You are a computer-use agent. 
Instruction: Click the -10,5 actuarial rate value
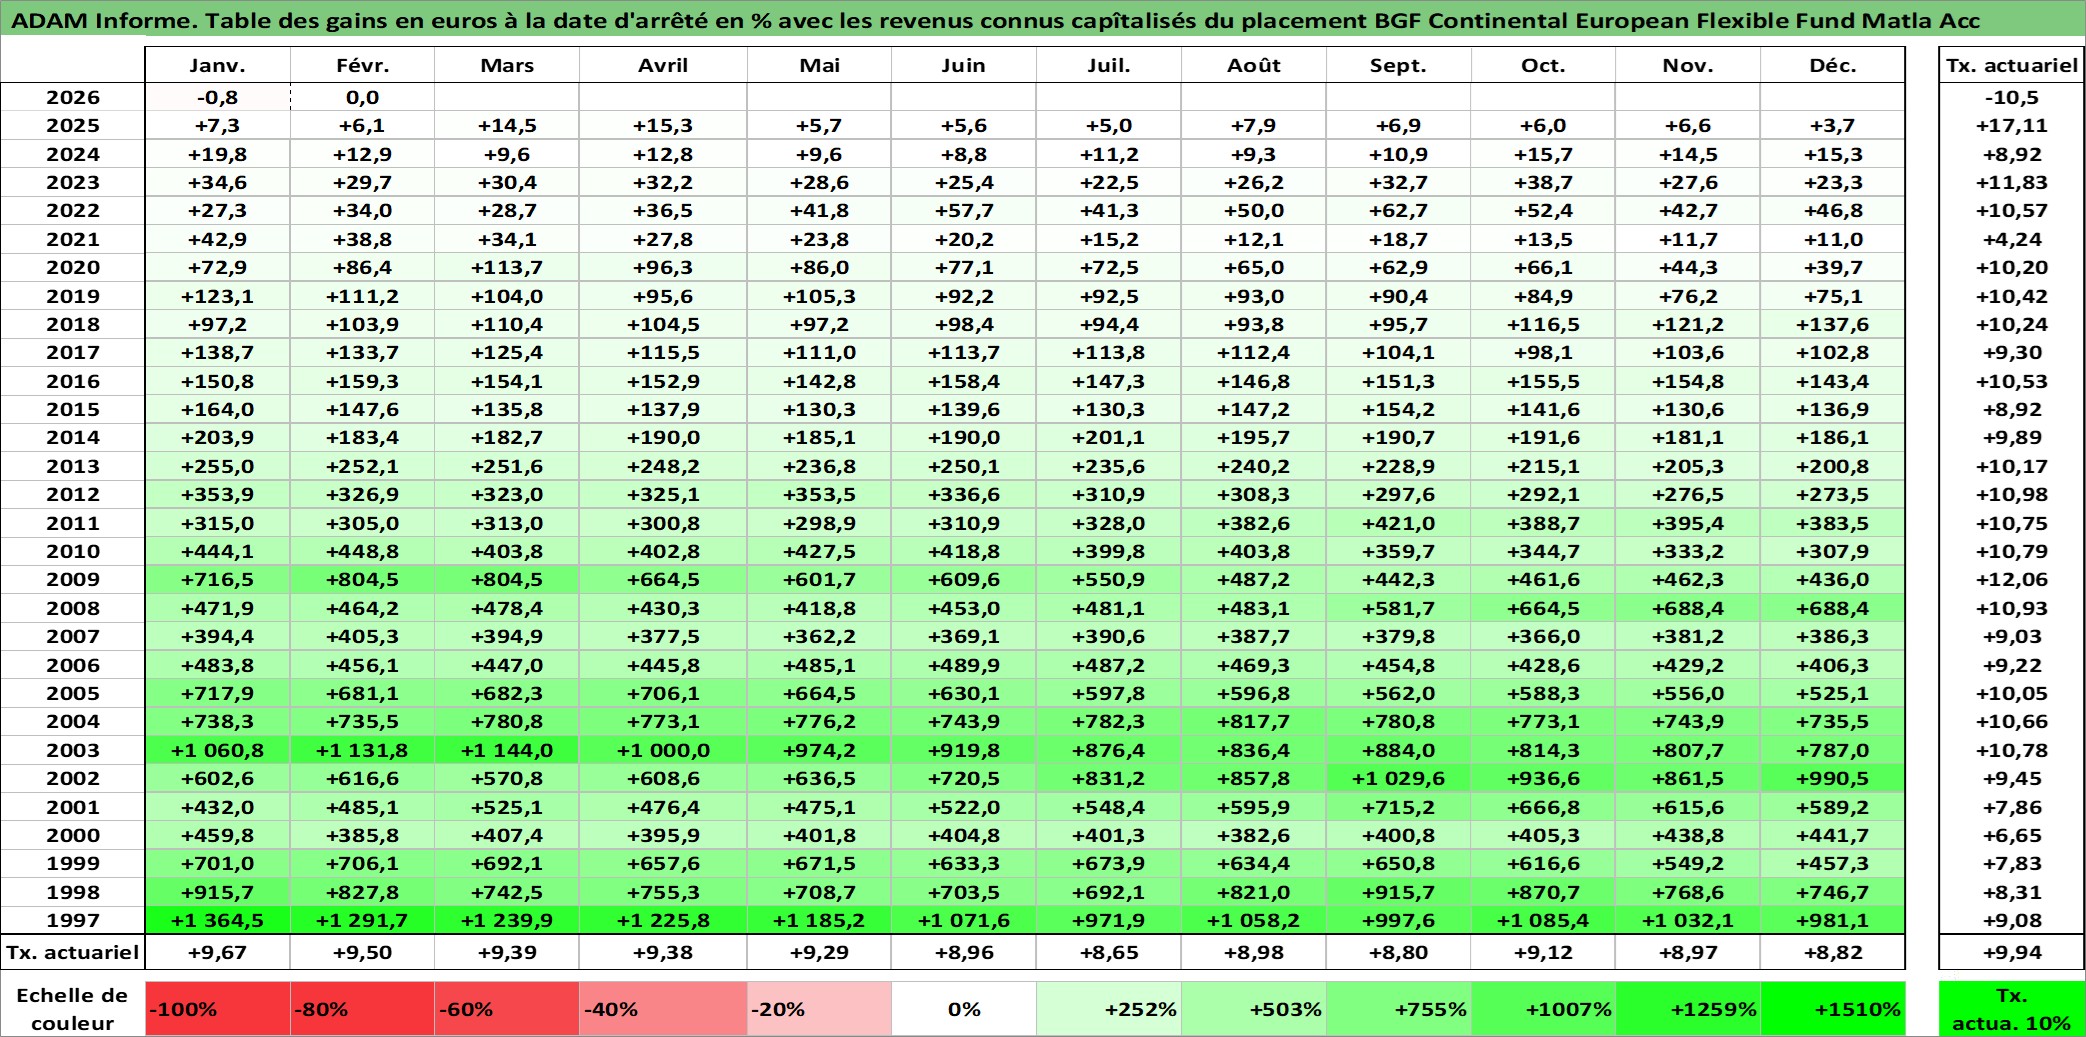point(2012,98)
